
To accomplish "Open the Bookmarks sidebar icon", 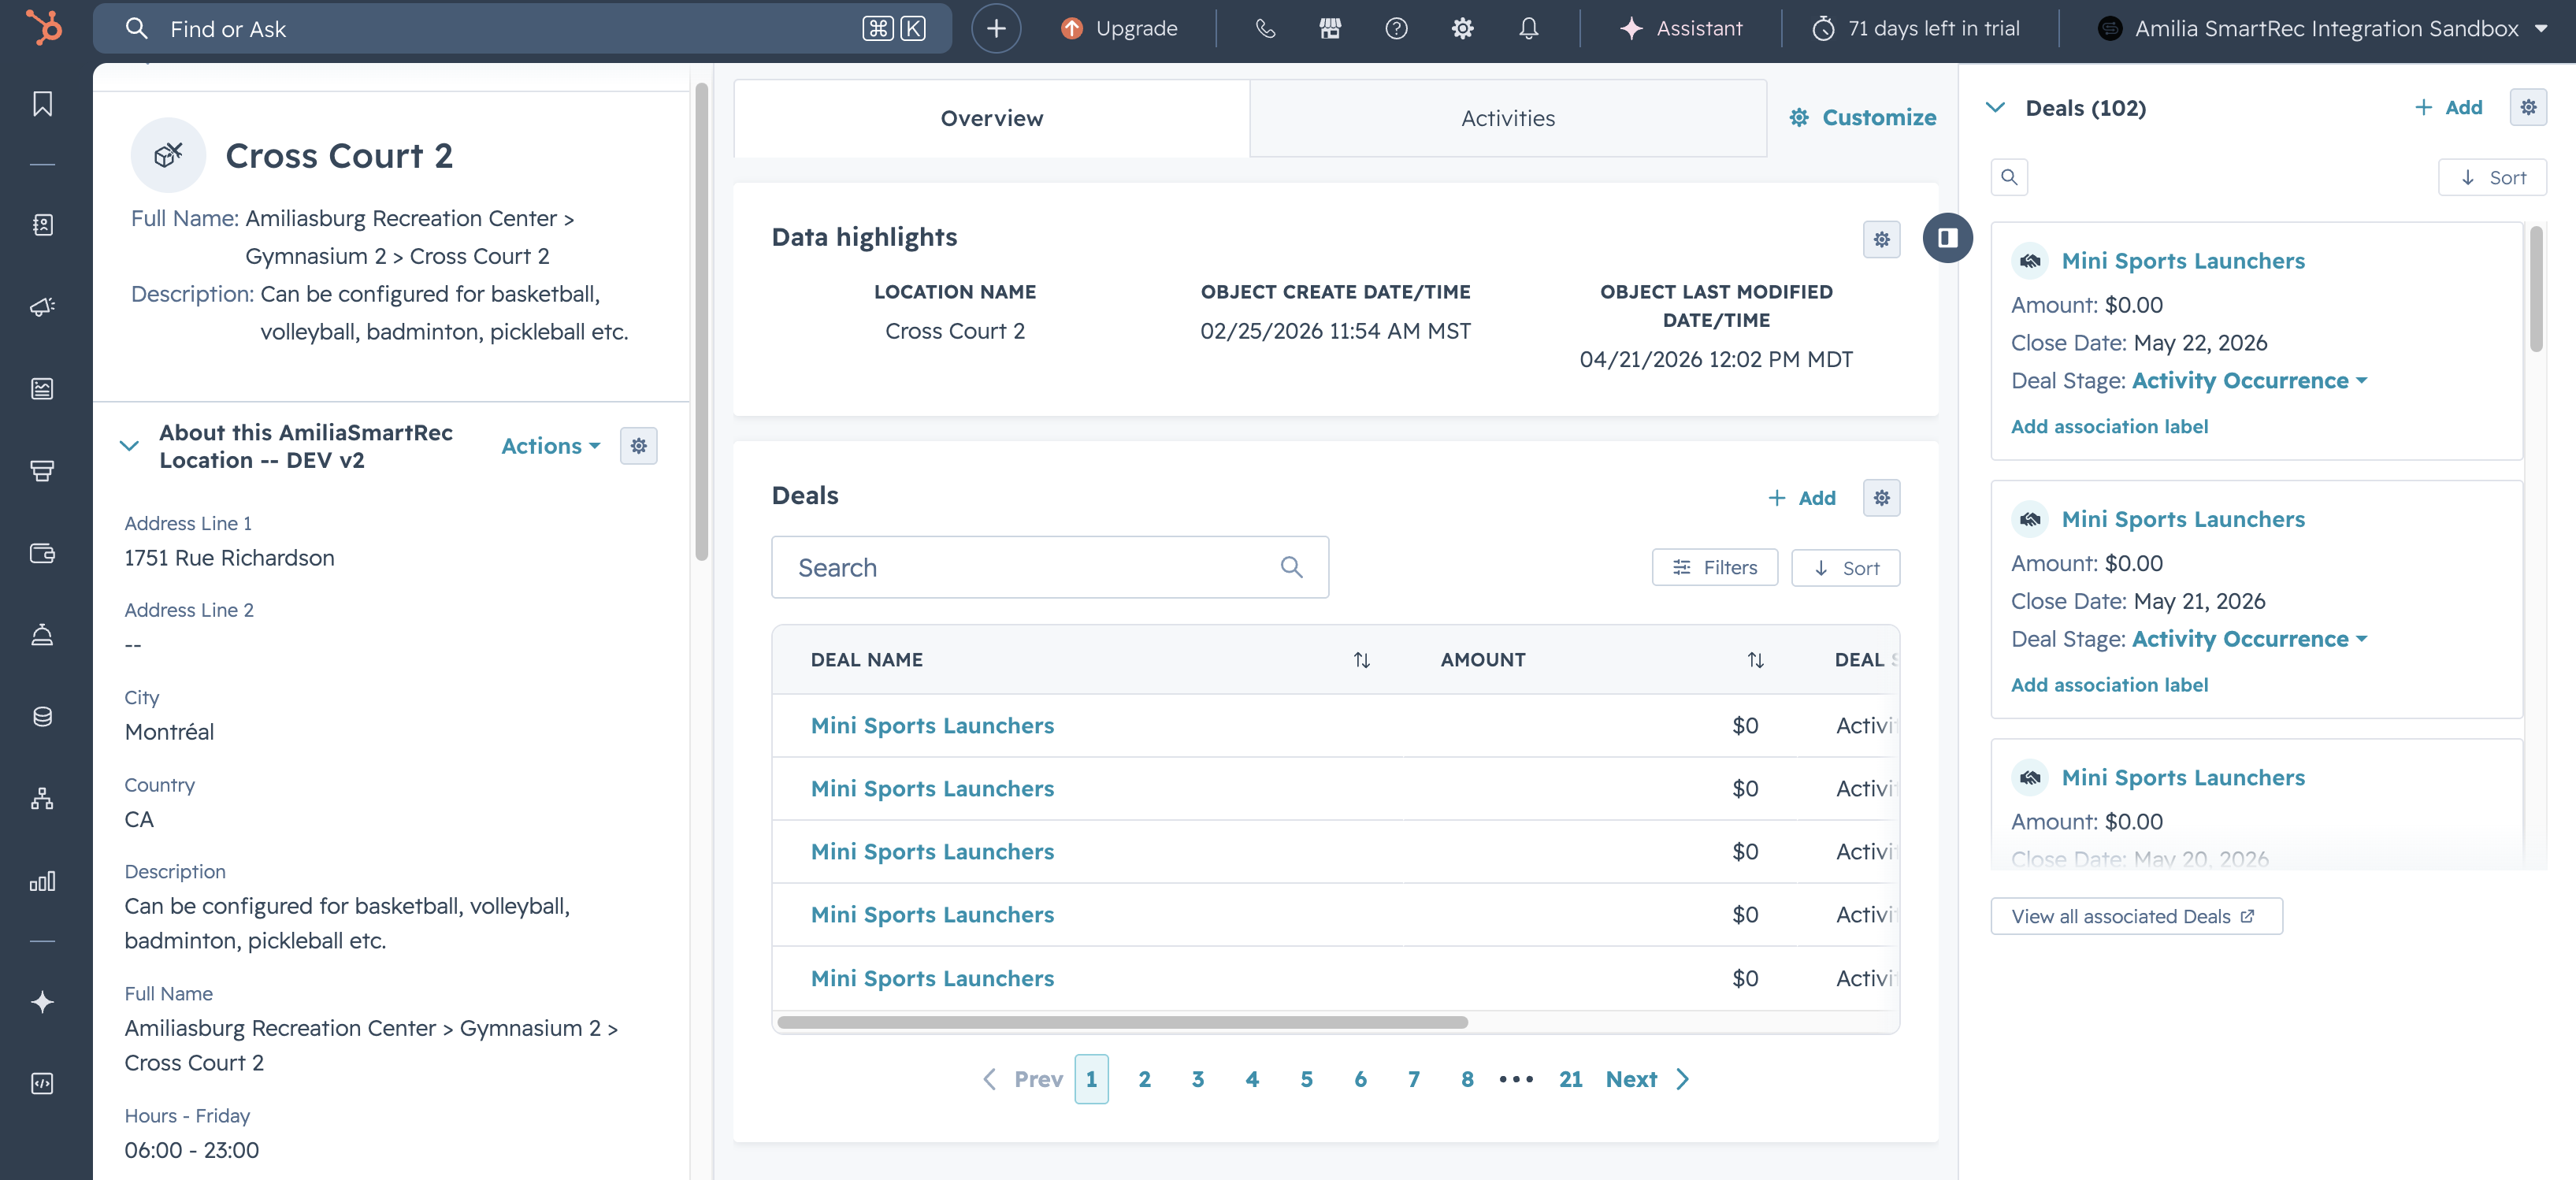I will pyautogui.click(x=42, y=104).
